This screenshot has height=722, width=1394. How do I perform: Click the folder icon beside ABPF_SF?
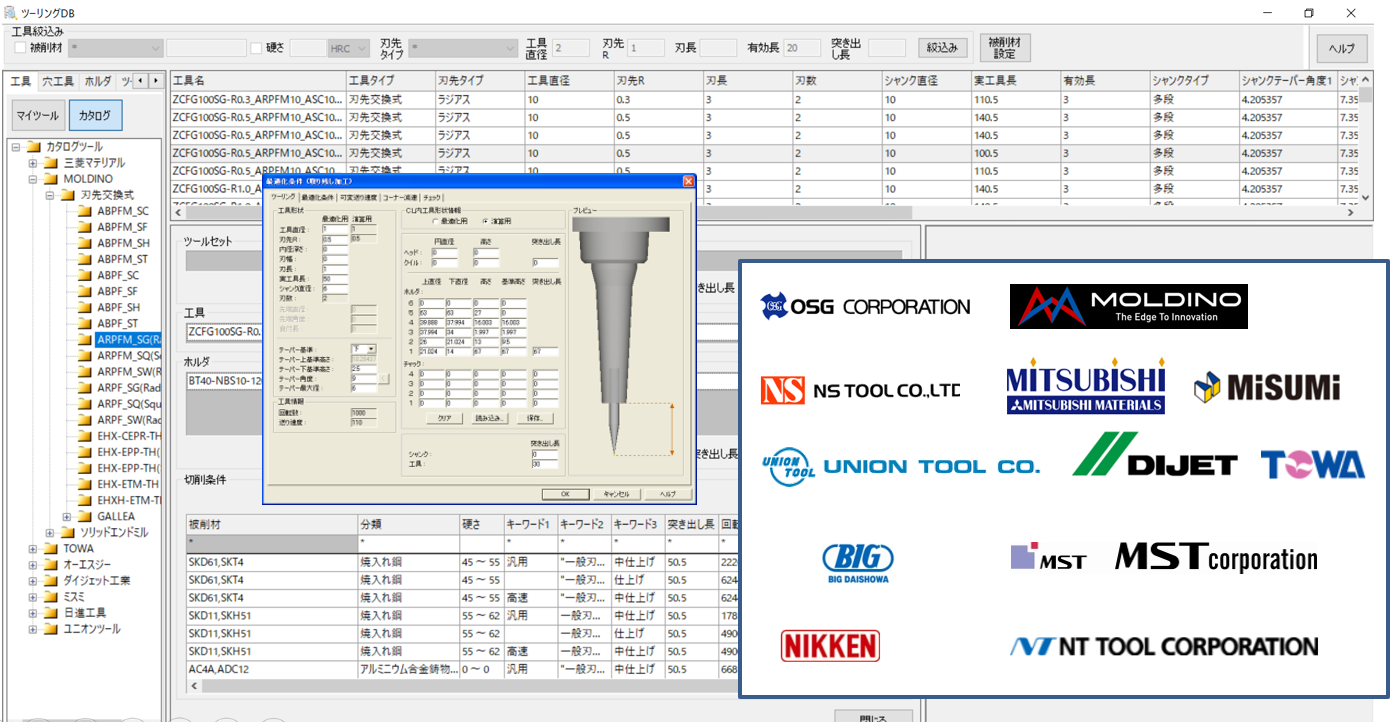pos(85,291)
